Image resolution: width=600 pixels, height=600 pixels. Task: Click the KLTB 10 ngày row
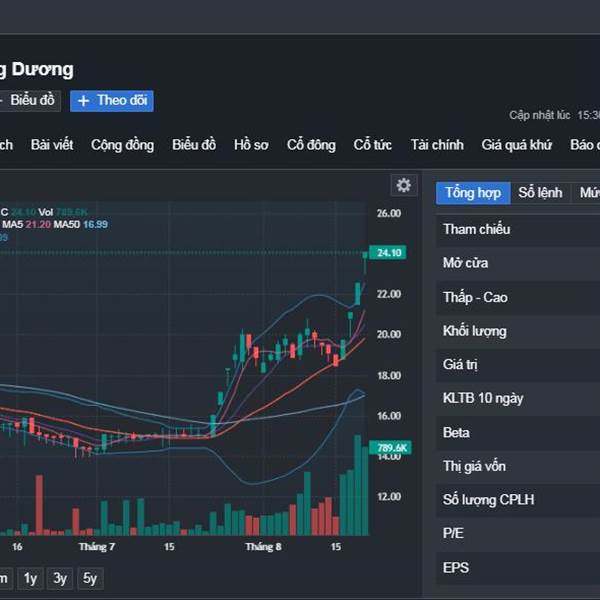coord(518,398)
